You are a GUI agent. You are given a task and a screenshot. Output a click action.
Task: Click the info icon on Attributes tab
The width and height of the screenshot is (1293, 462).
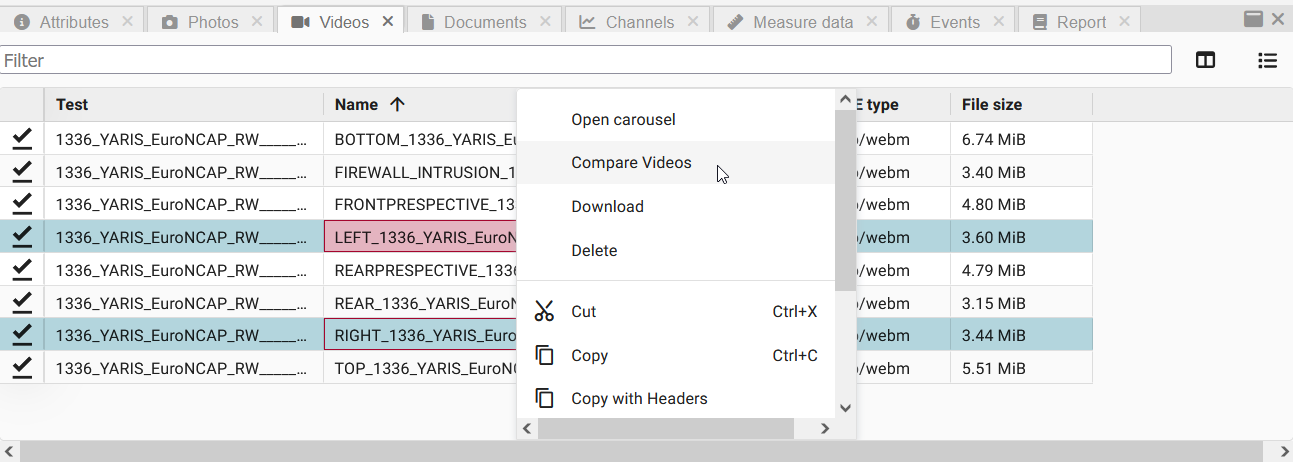point(22,21)
